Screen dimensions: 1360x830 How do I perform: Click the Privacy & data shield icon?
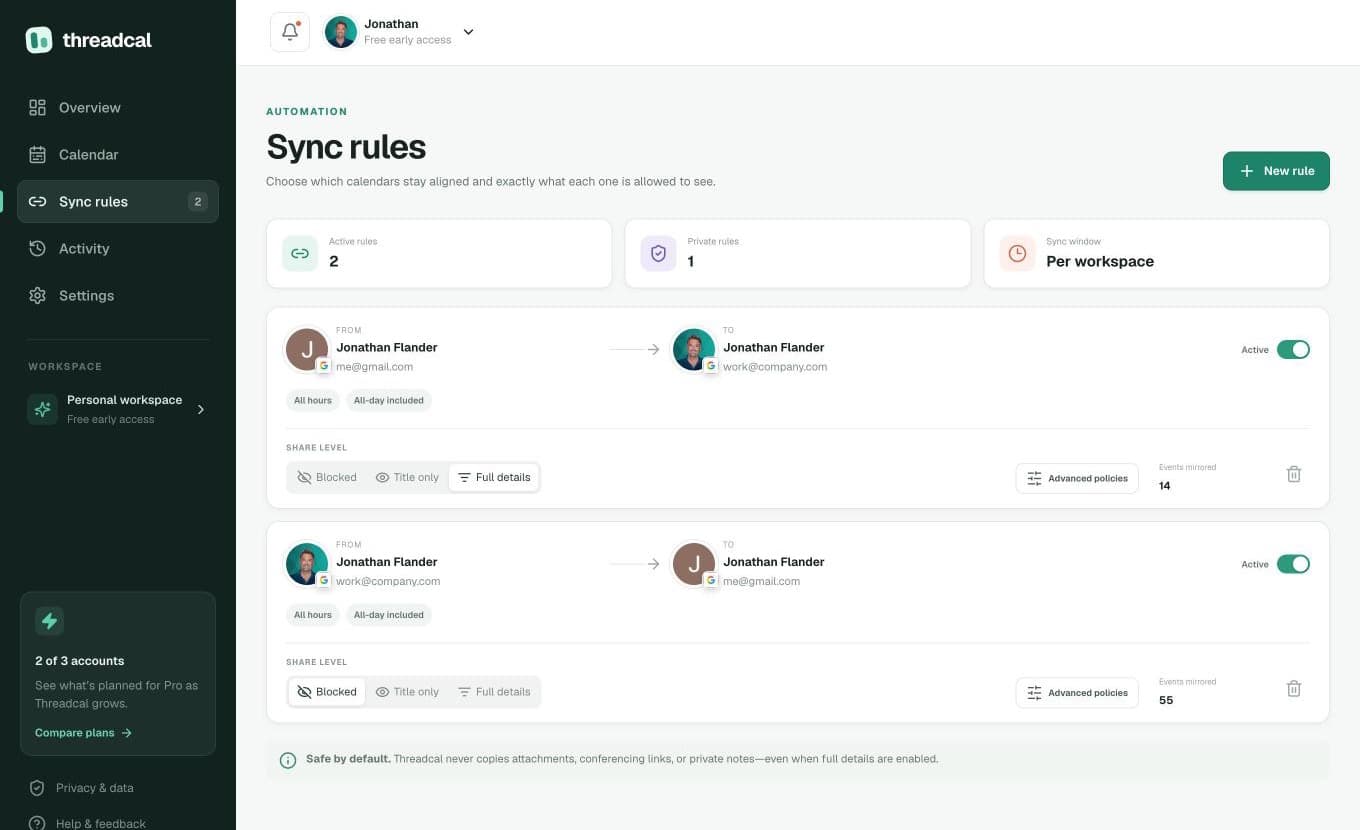tap(37, 788)
